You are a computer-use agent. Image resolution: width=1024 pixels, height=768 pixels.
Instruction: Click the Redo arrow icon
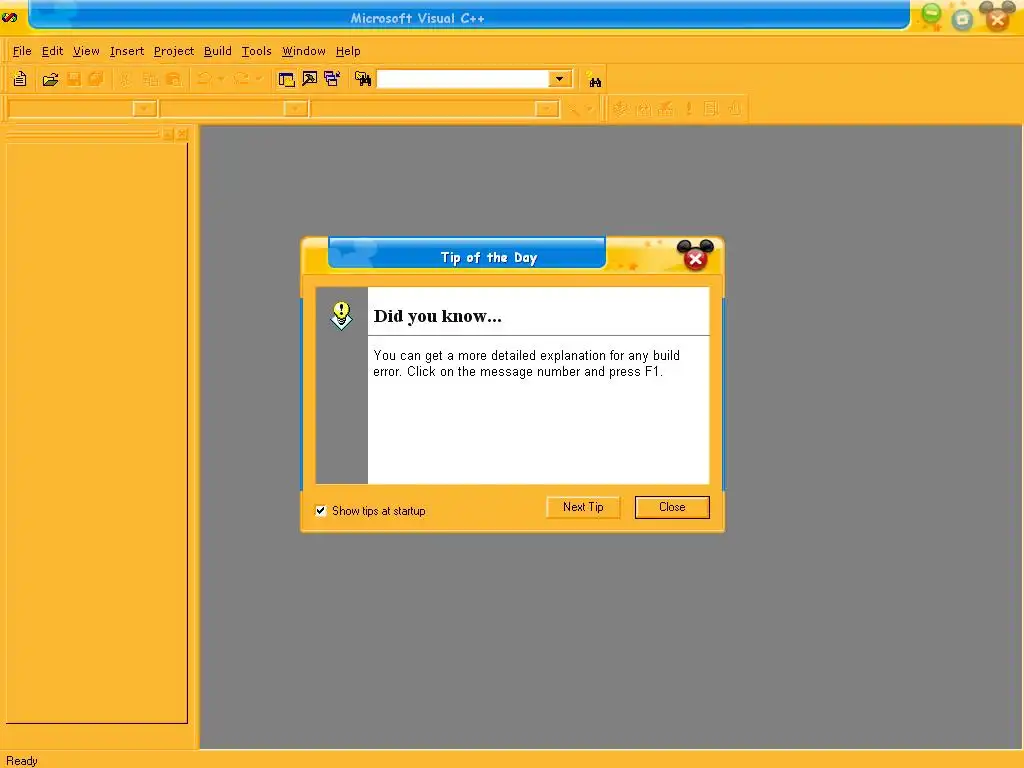click(x=242, y=79)
